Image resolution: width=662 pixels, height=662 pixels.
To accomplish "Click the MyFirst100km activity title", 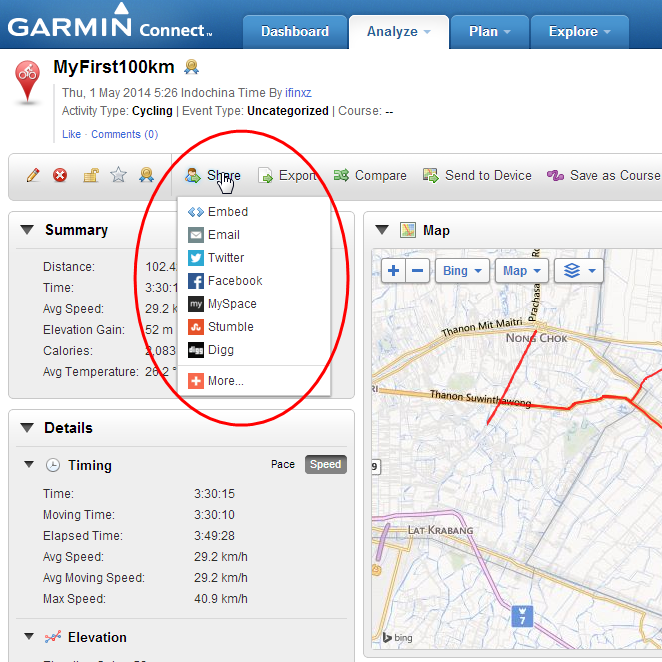I will coord(114,67).
